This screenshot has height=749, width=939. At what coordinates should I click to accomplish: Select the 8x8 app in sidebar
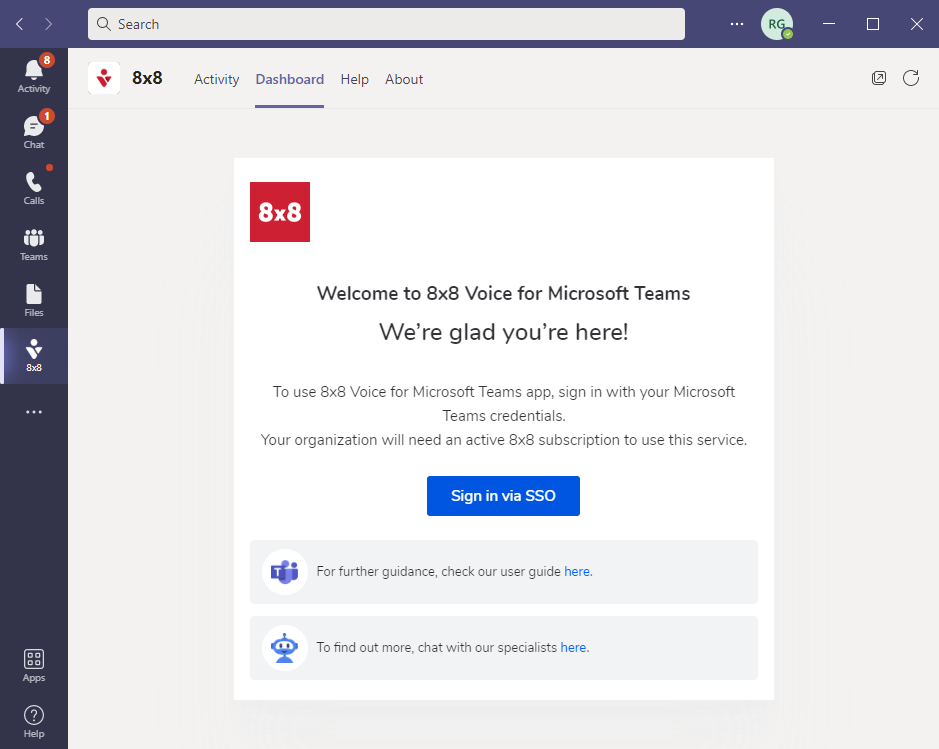point(34,356)
